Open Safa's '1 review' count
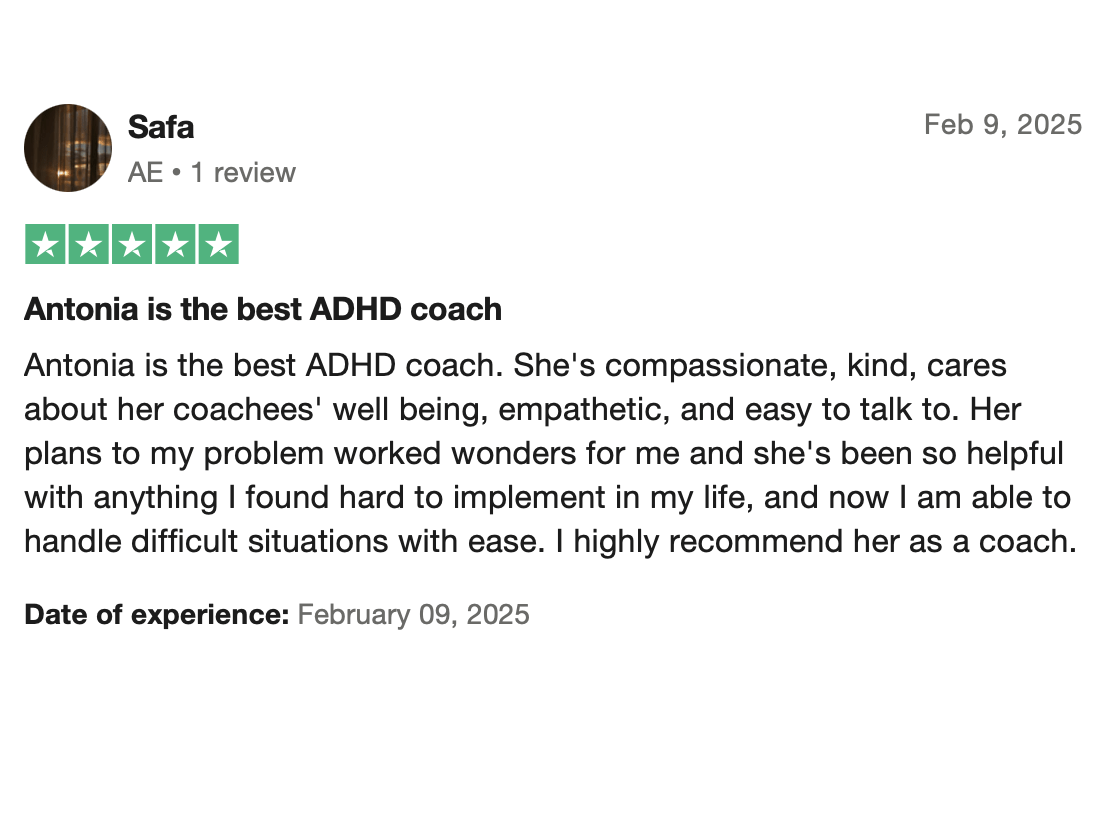This screenshot has height=820, width=1096. pos(243,172)
